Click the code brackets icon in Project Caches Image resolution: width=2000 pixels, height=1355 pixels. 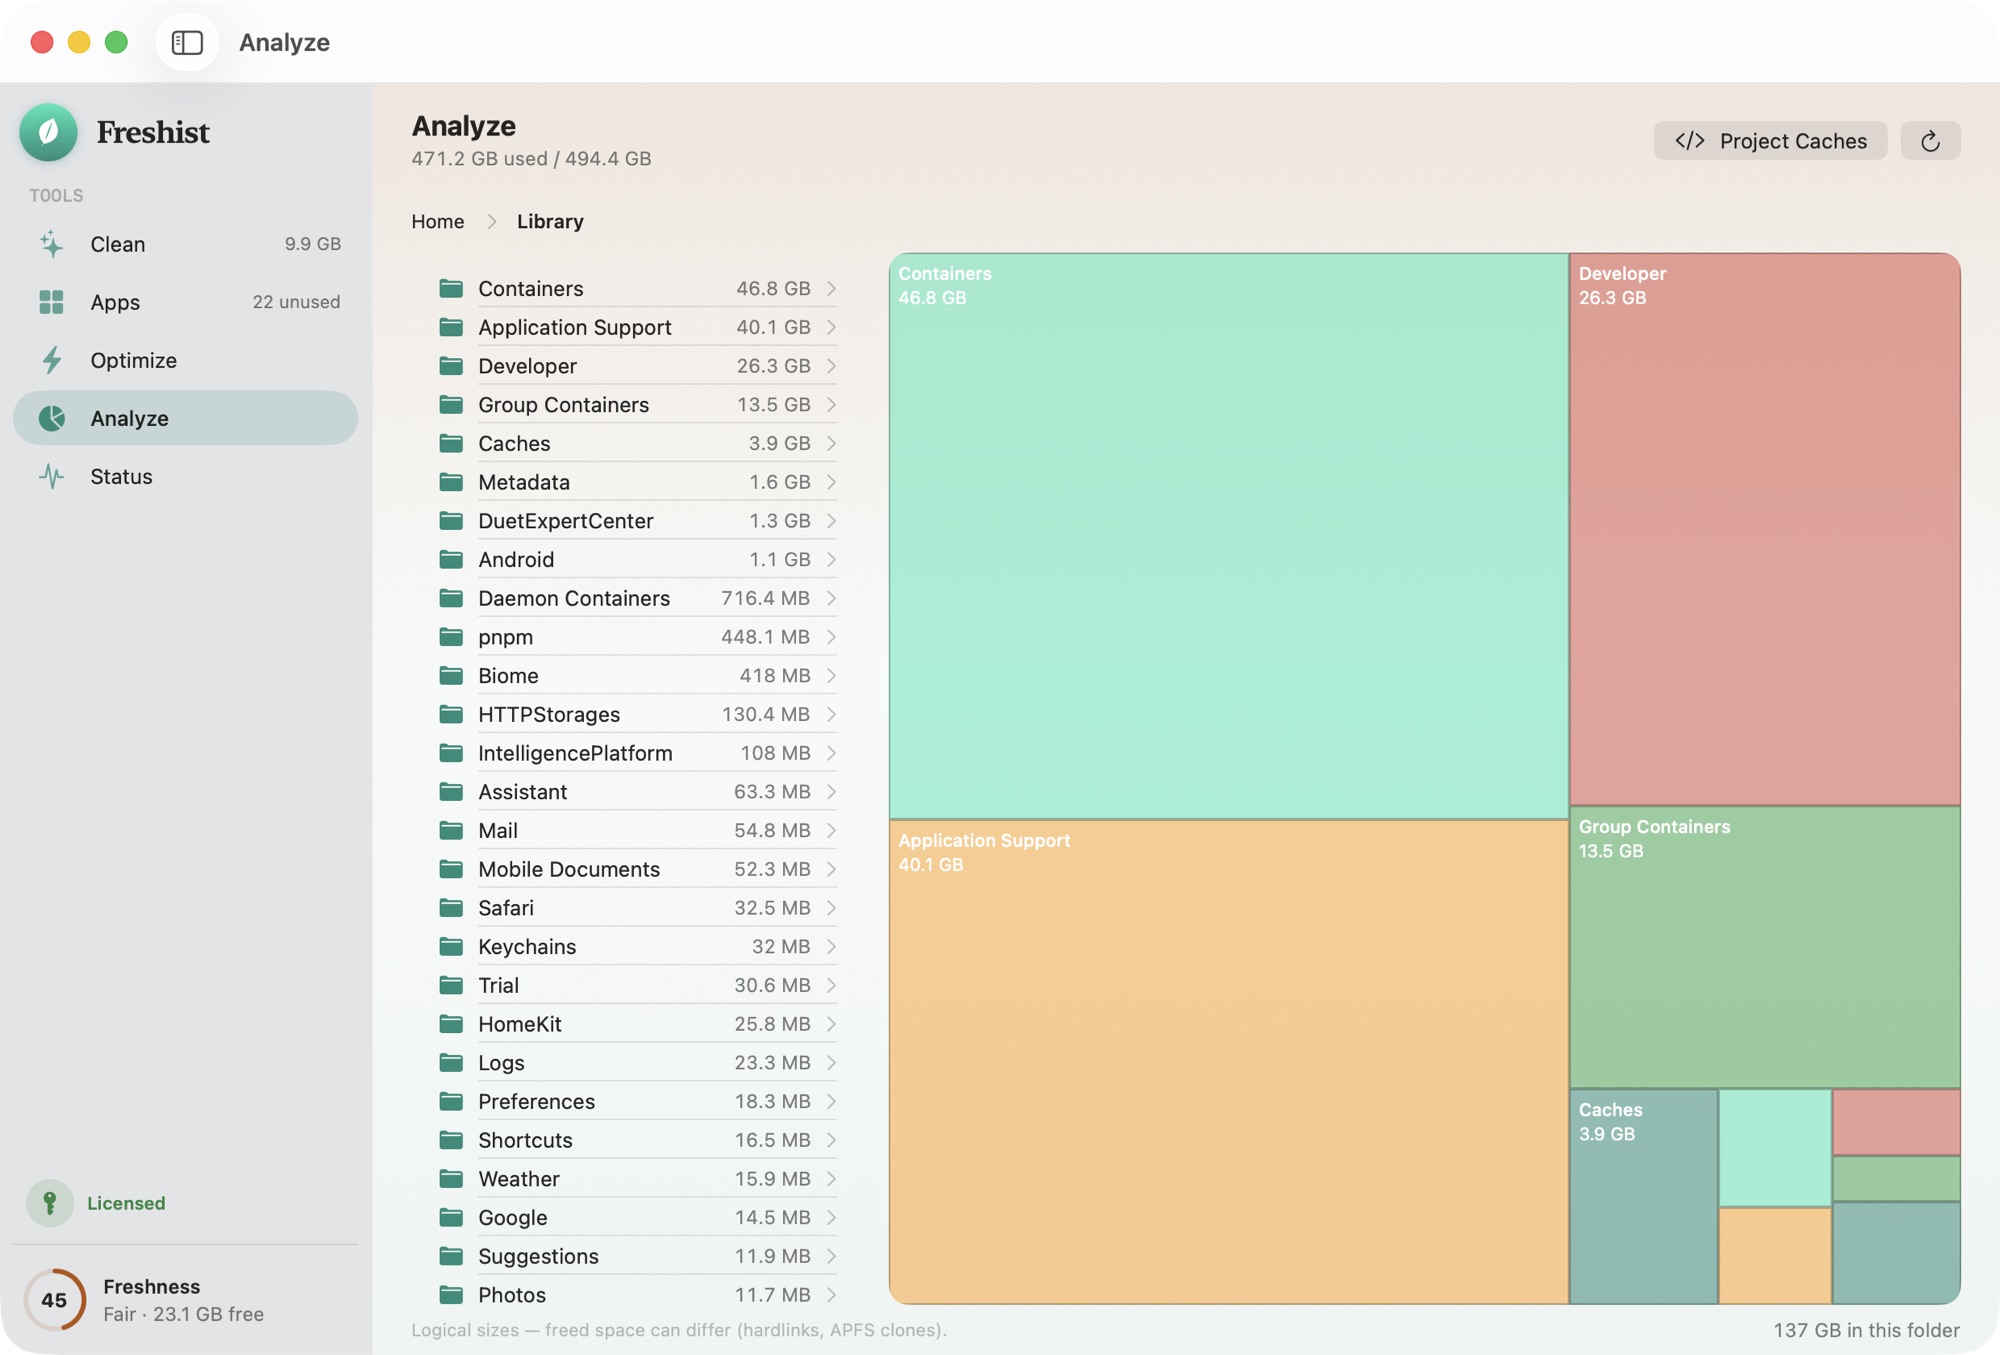click(x=1690, y=141)
